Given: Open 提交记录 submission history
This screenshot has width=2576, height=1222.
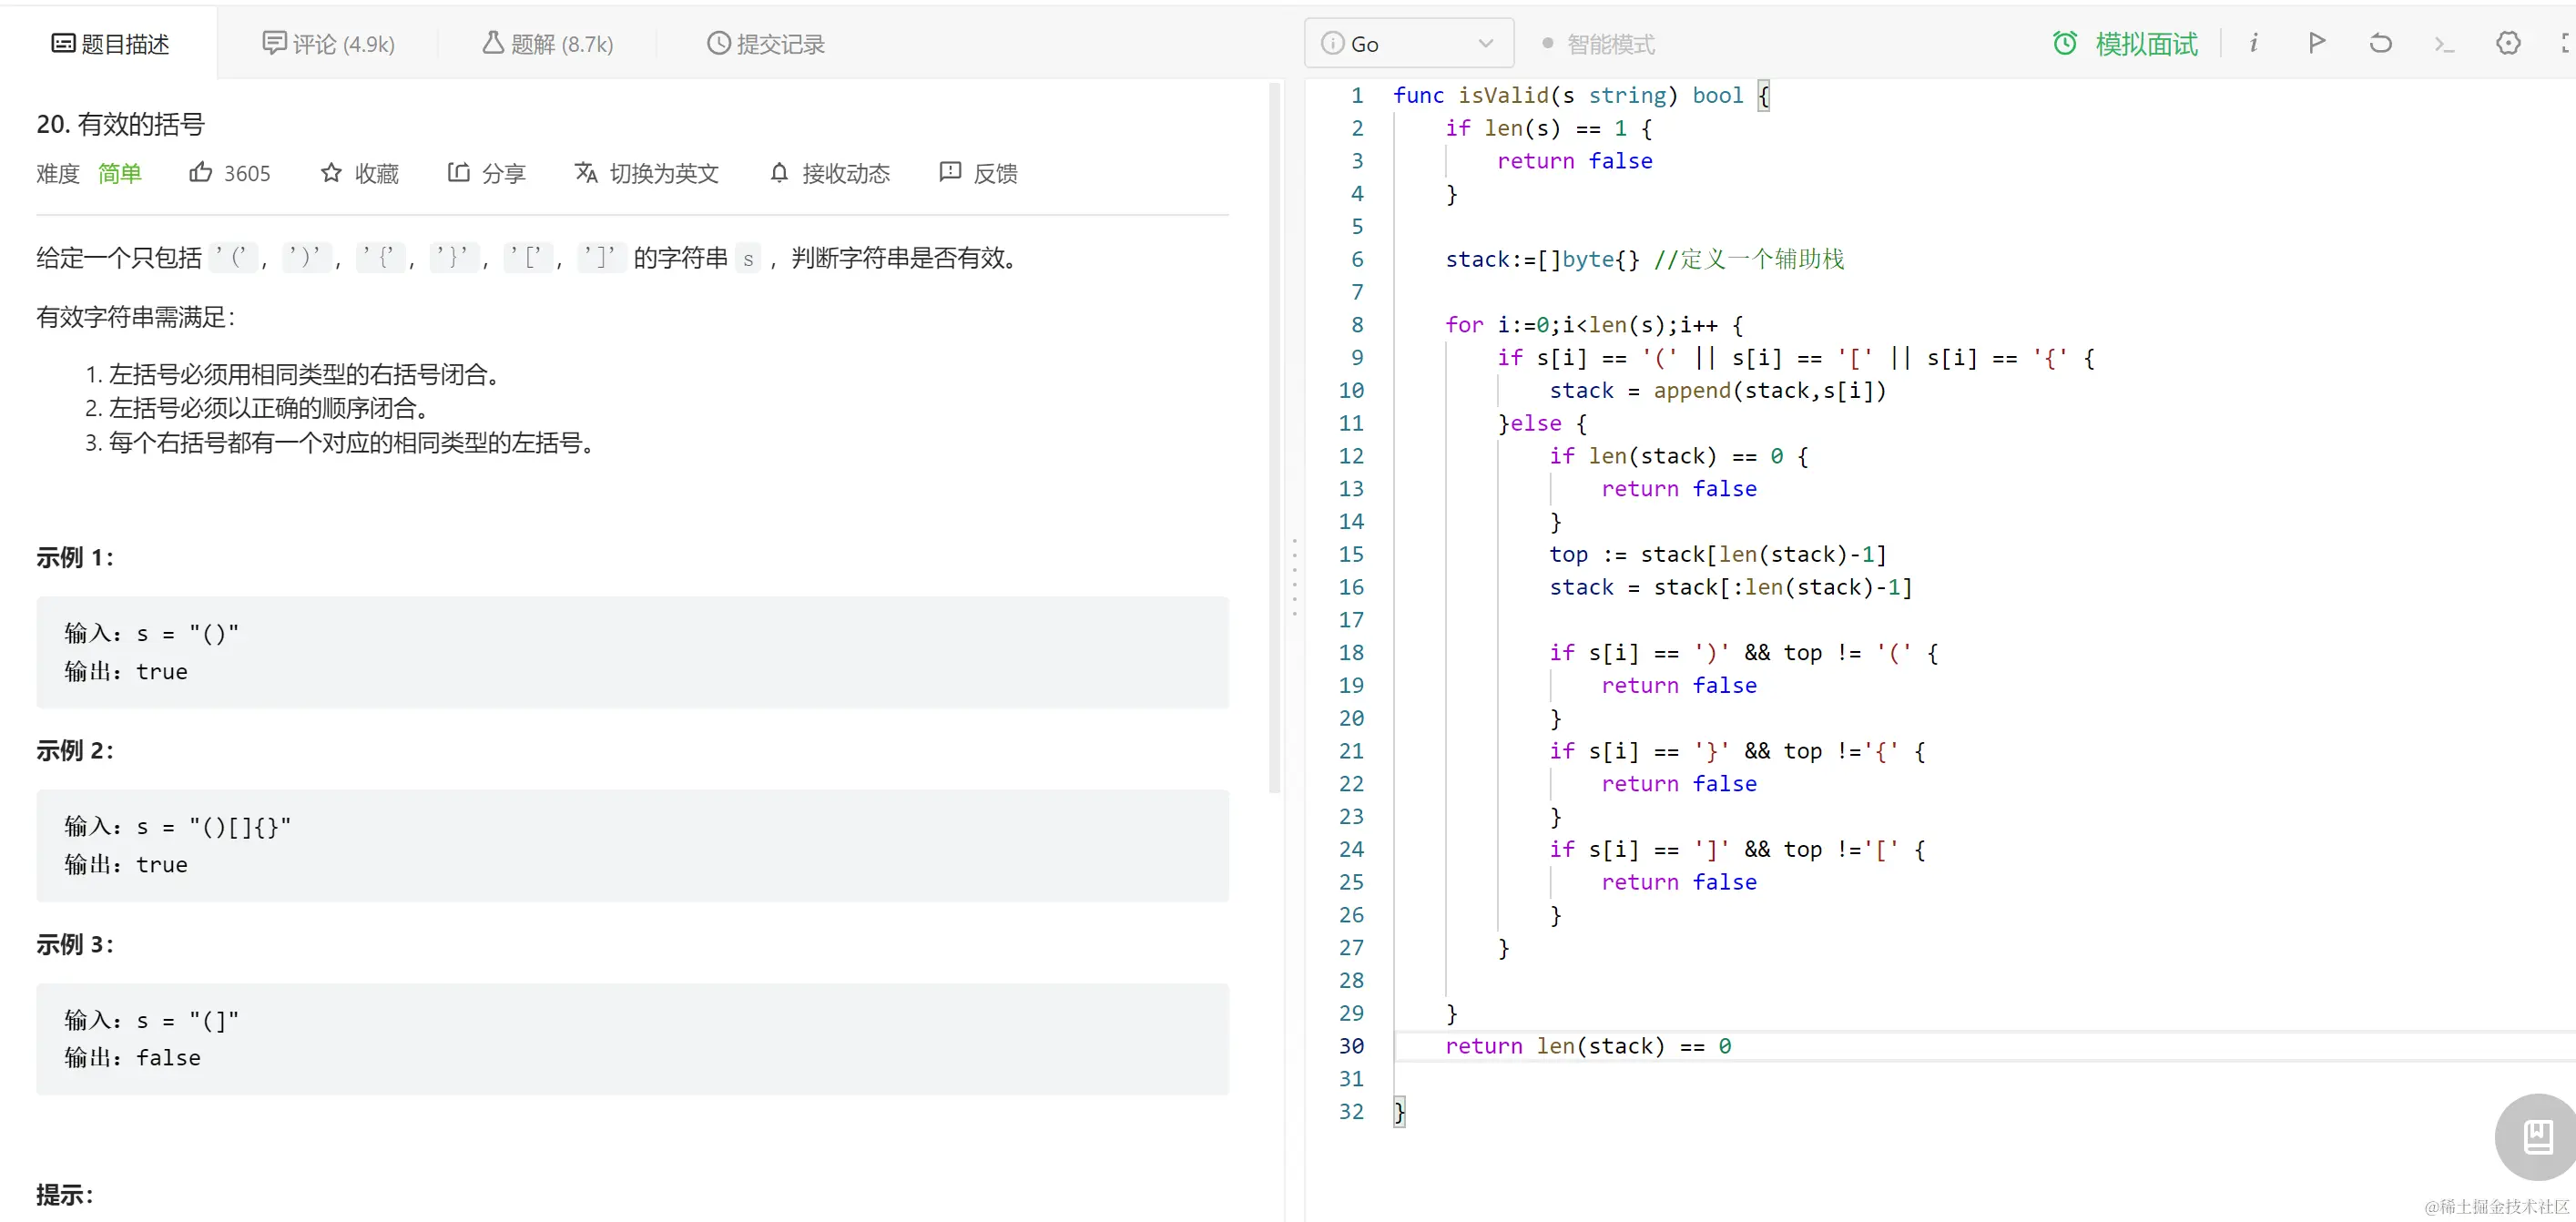Looking at the screenshot, I should (x=765, y=43).
